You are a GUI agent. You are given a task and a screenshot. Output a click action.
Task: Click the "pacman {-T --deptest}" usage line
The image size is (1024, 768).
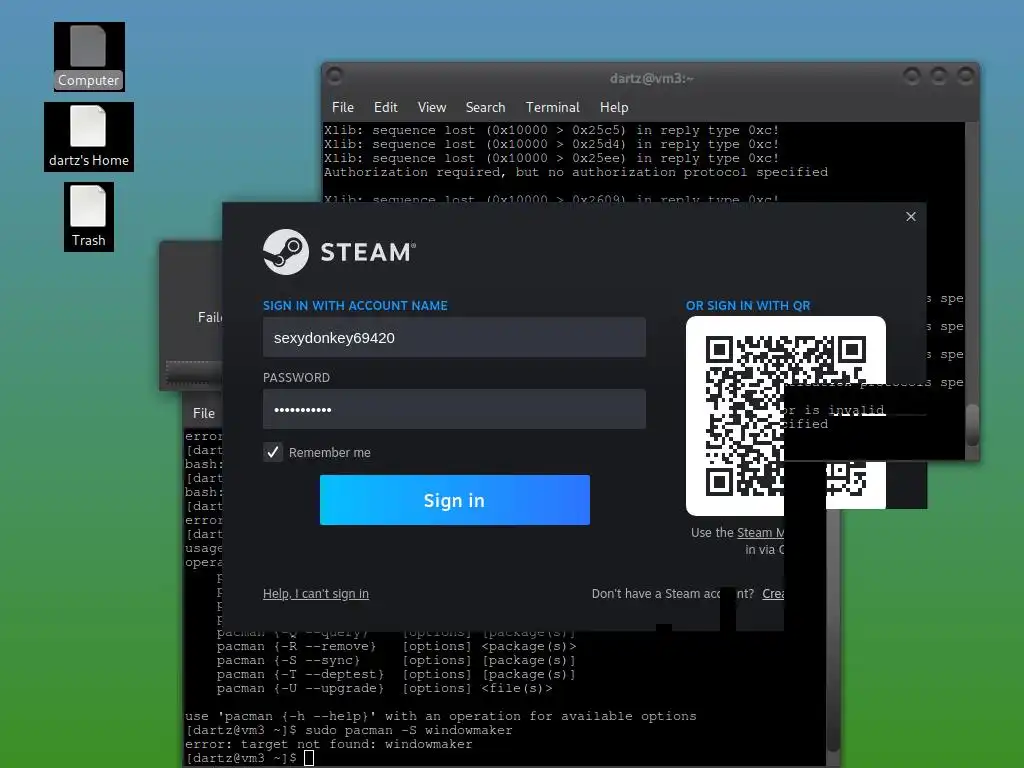pyautogui.click(x=396, y=674)
